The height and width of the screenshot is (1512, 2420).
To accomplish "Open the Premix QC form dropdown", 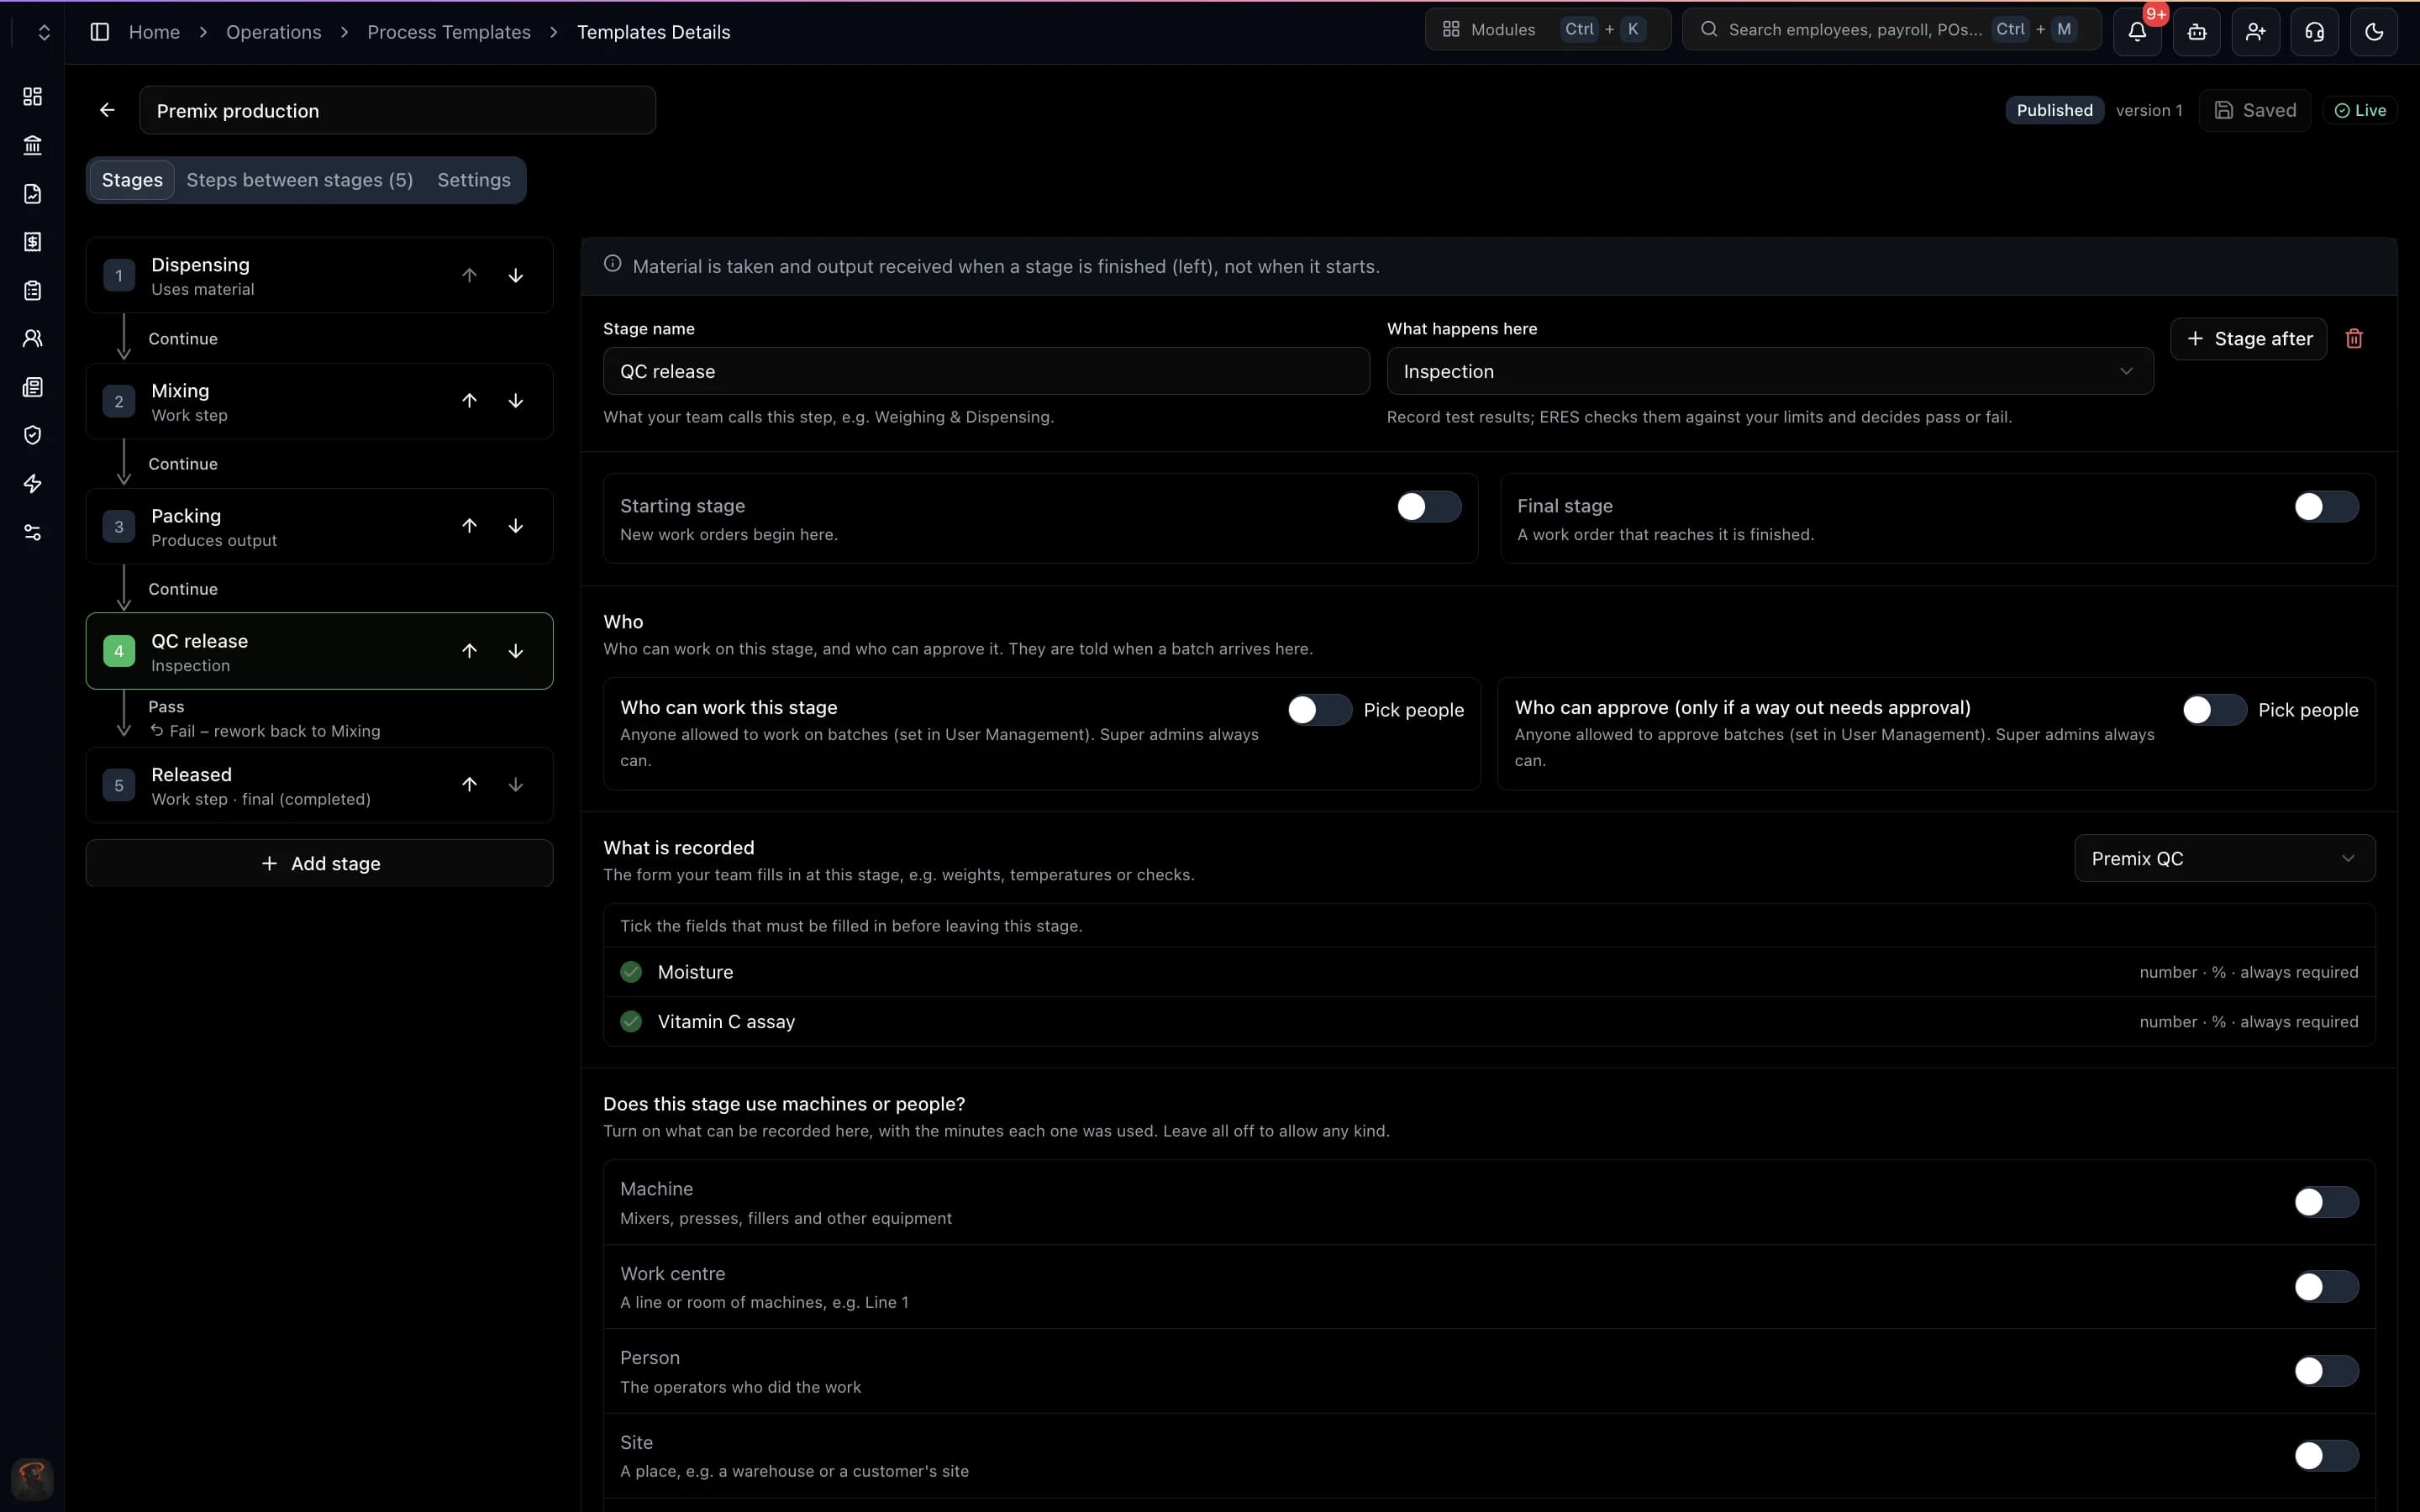I will 2224,859.
